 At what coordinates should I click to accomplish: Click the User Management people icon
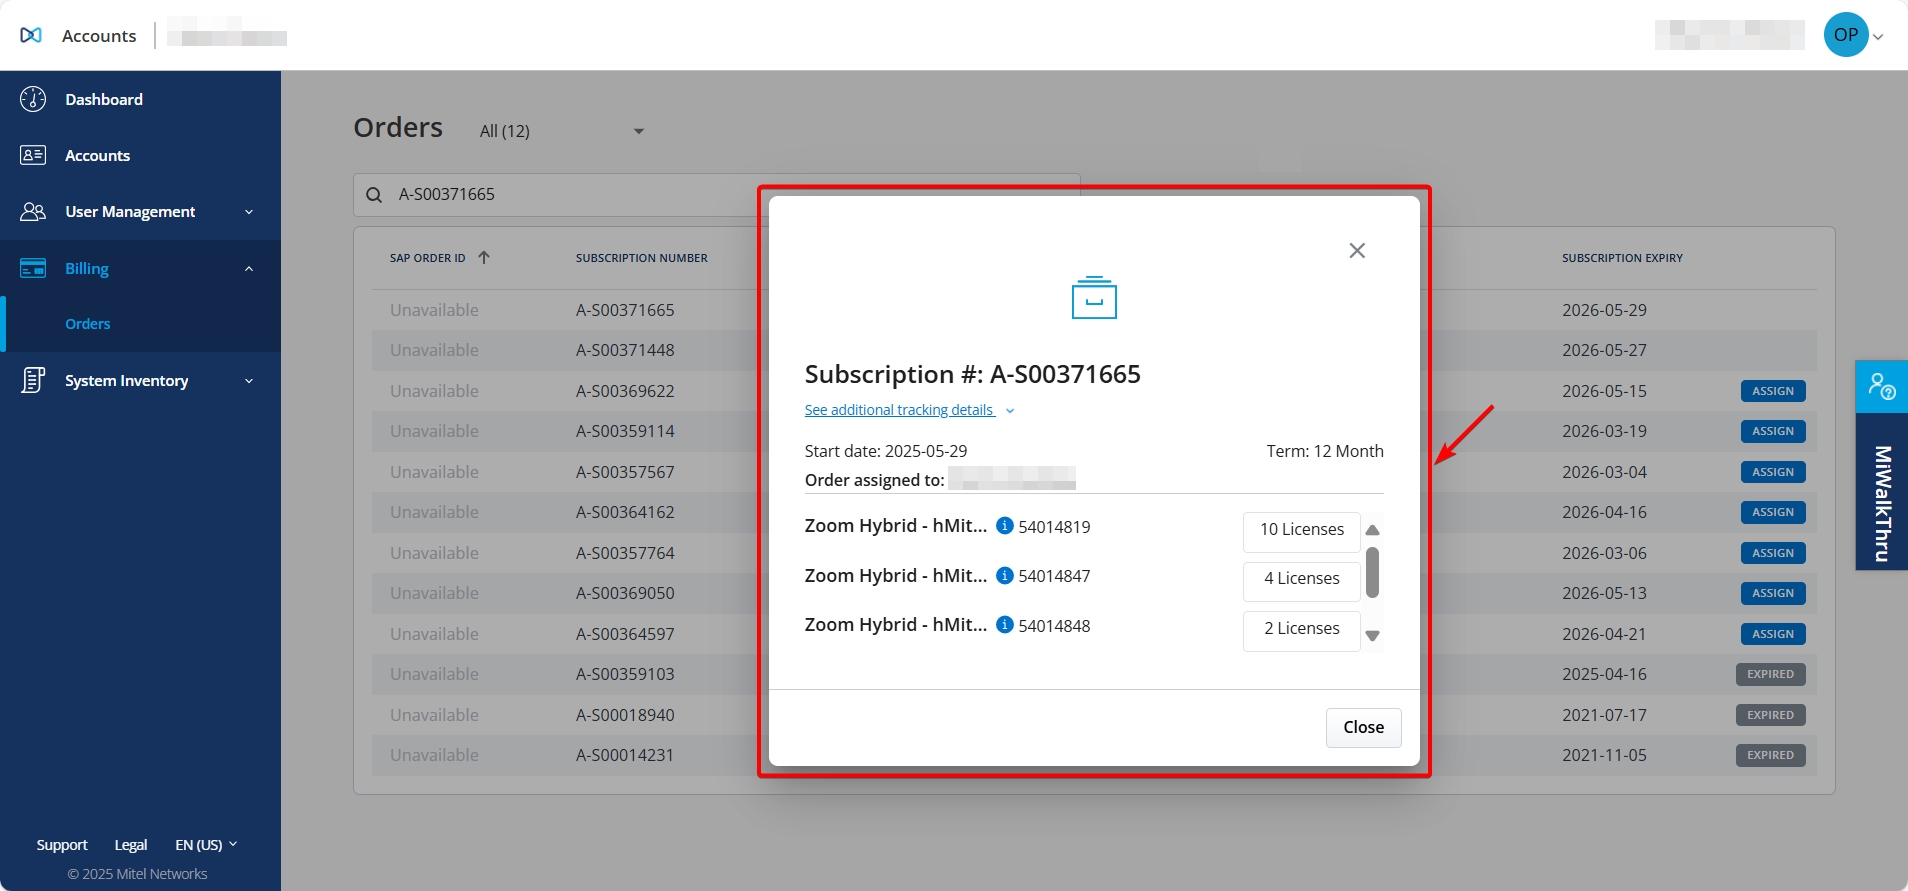pos(33,211)
